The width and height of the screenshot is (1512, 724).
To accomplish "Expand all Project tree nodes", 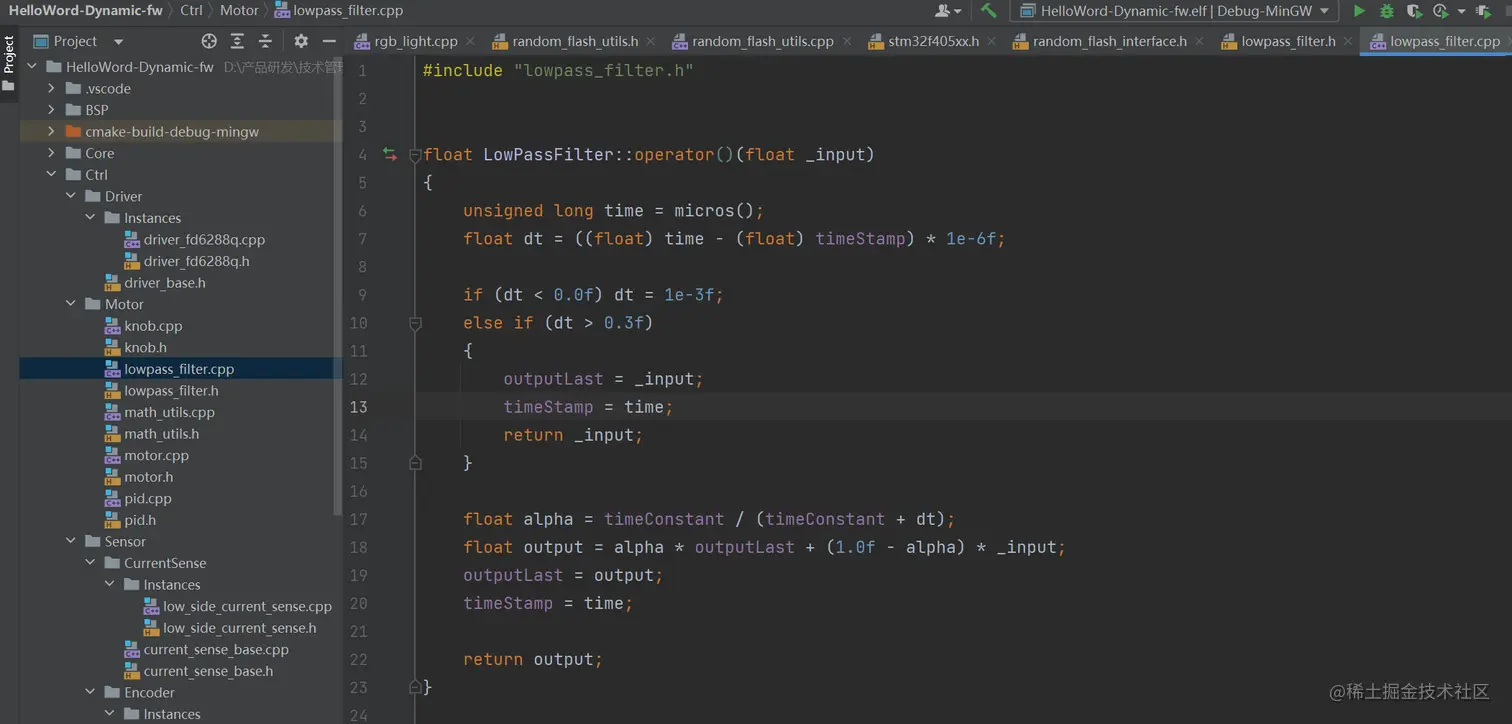I will click(x=237, y=41).
